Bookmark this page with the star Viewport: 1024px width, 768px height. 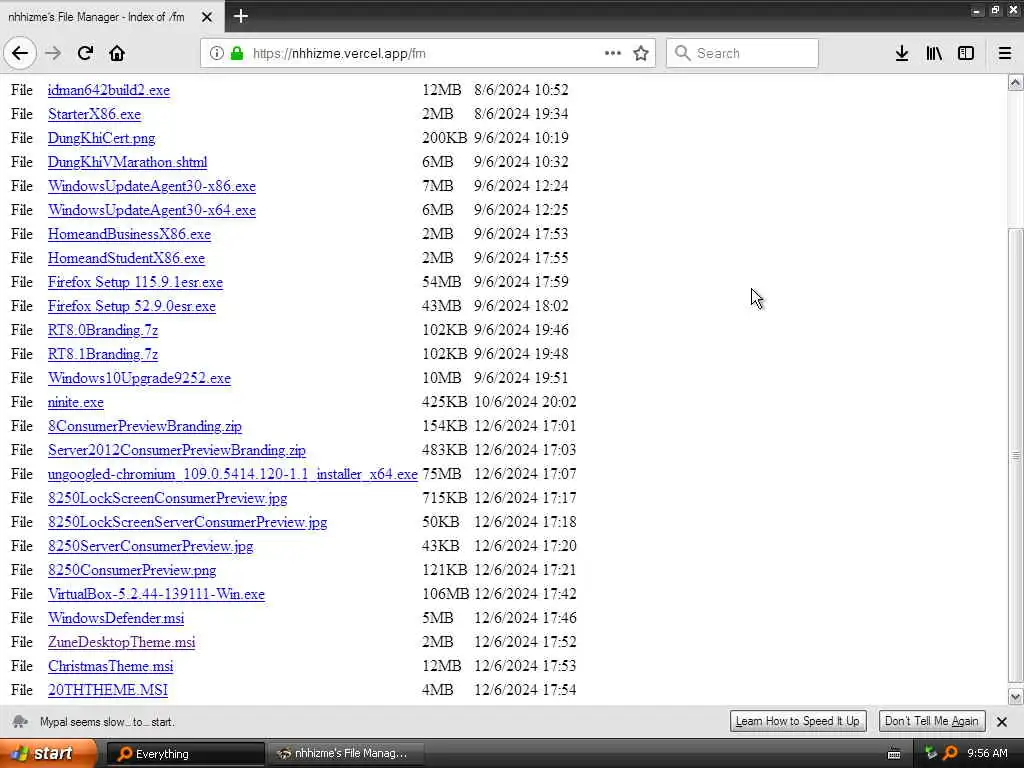click(641, 53)
